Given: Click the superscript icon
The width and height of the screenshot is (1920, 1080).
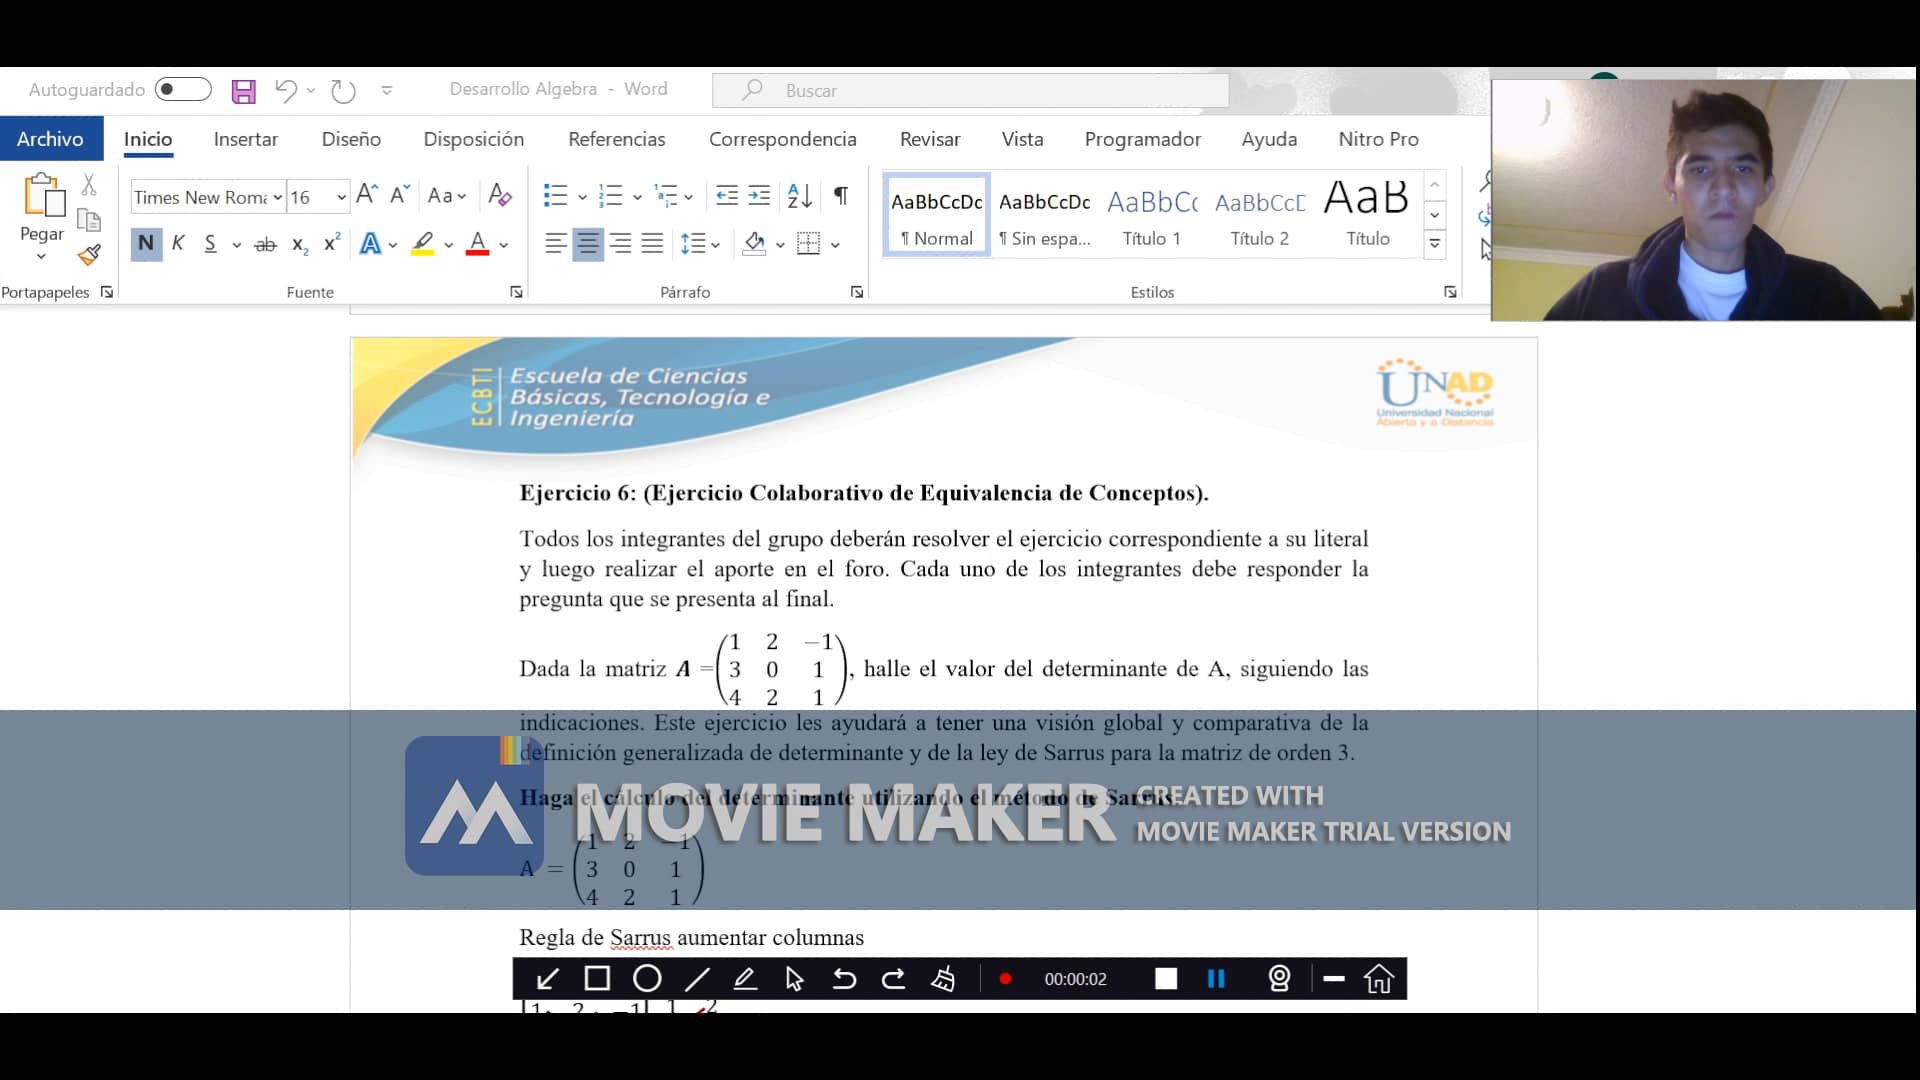Looking at the screenshot, I should pos(331,244).
